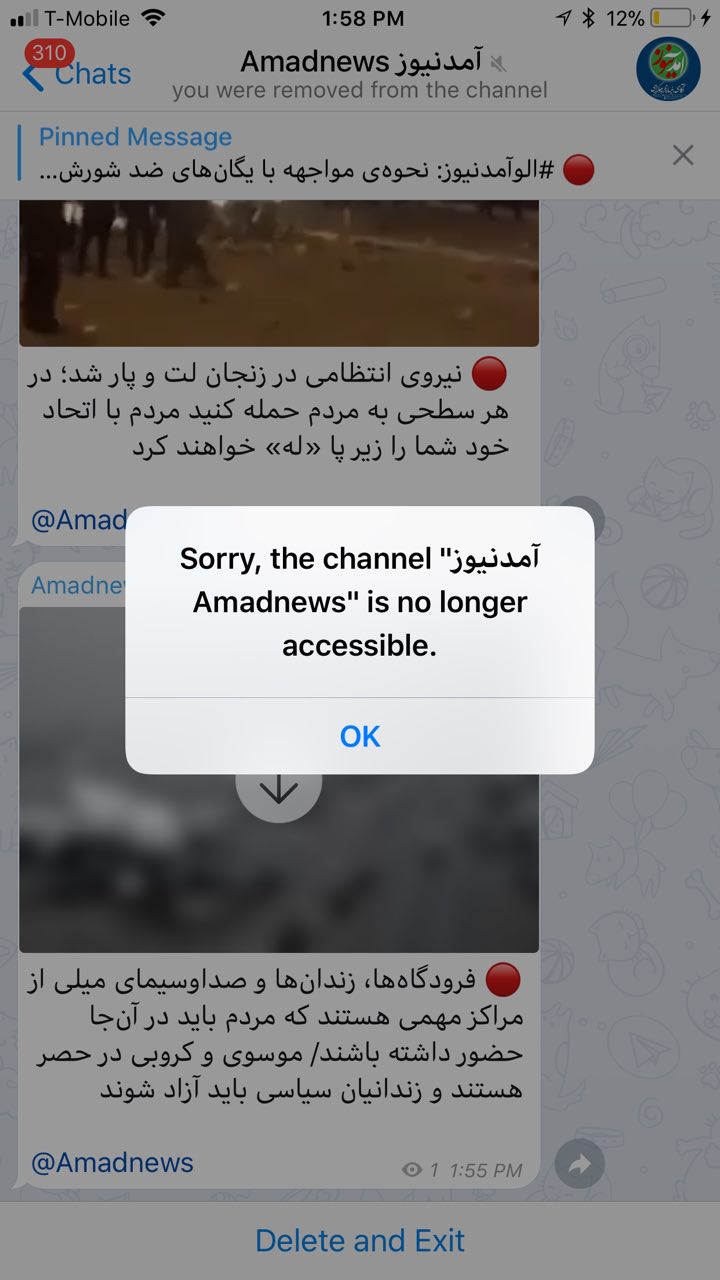This screenshot has height=1280, width=720.
Task: Dismiss the pinned message with X
Action: click(683, 155)
